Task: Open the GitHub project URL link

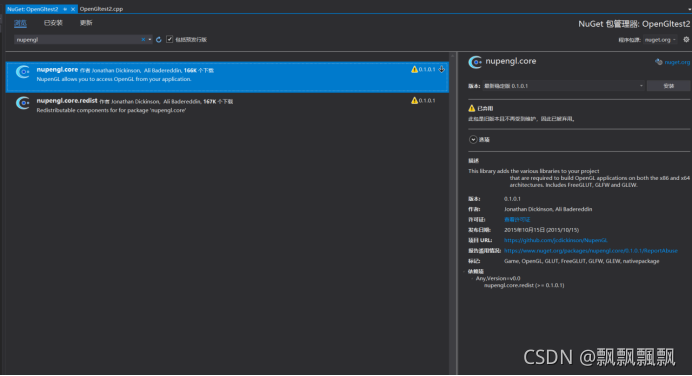Action: (555, 240)
